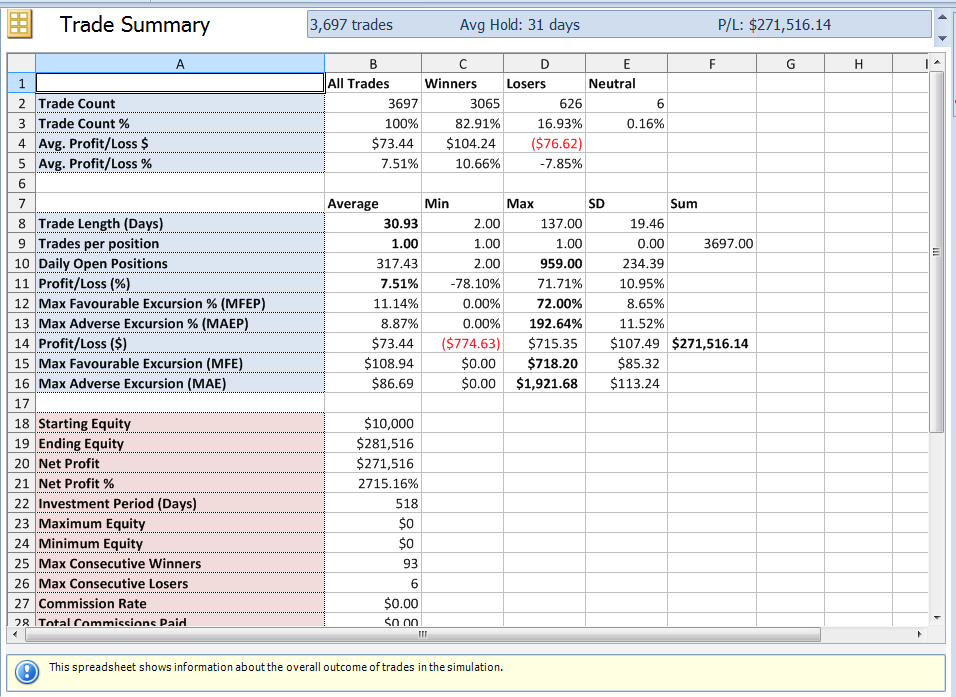956x697 pixels.
Task: Click the select-all corner of the spreadsheet
Action: (21, 64)
